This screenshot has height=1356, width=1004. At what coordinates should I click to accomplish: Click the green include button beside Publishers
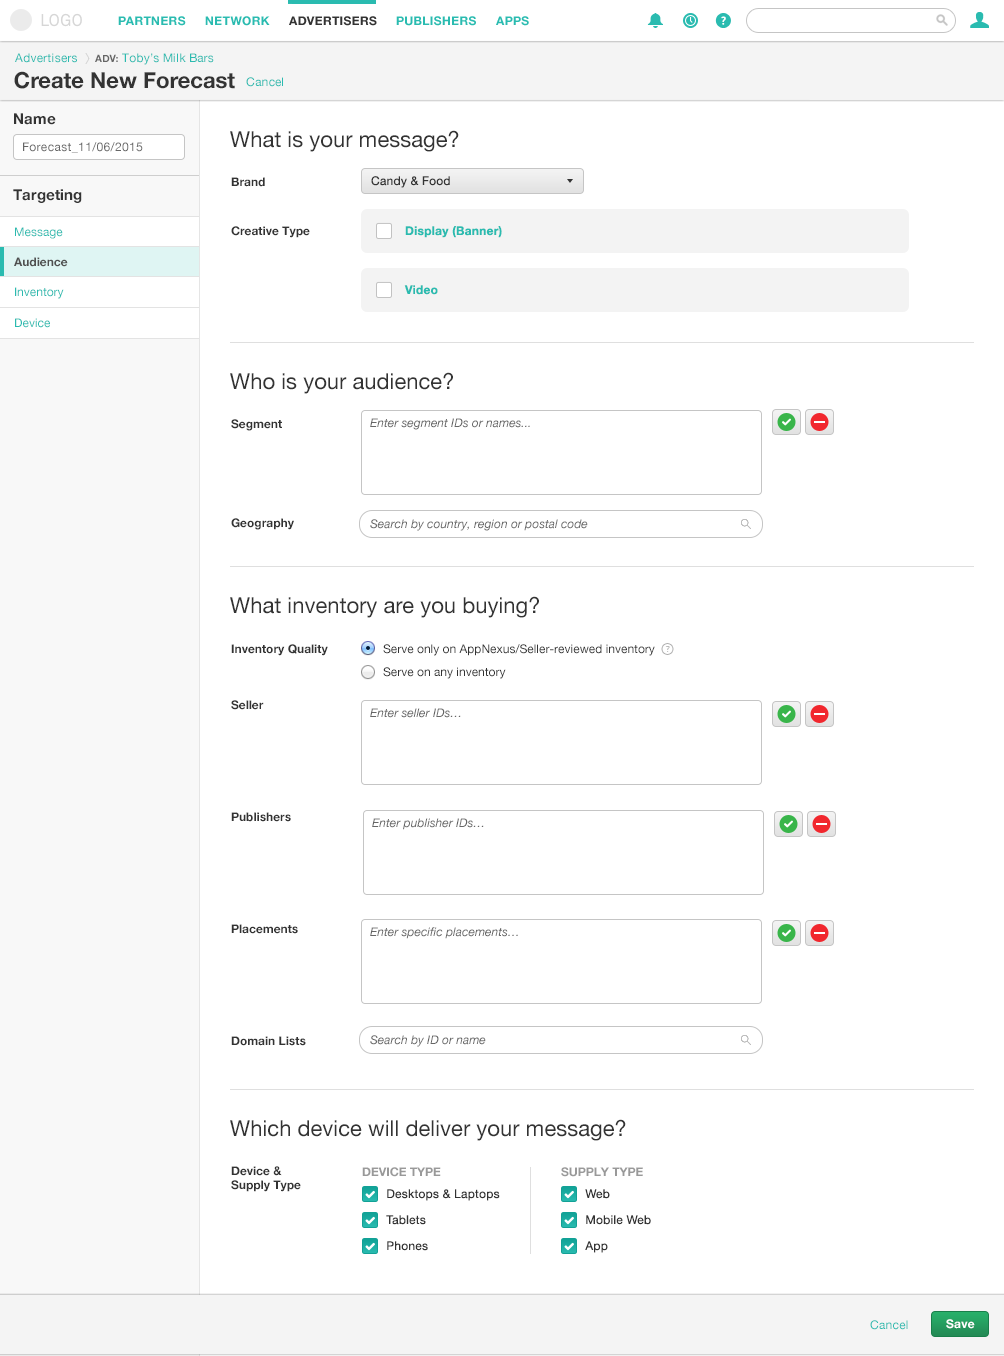pos(789,824)
